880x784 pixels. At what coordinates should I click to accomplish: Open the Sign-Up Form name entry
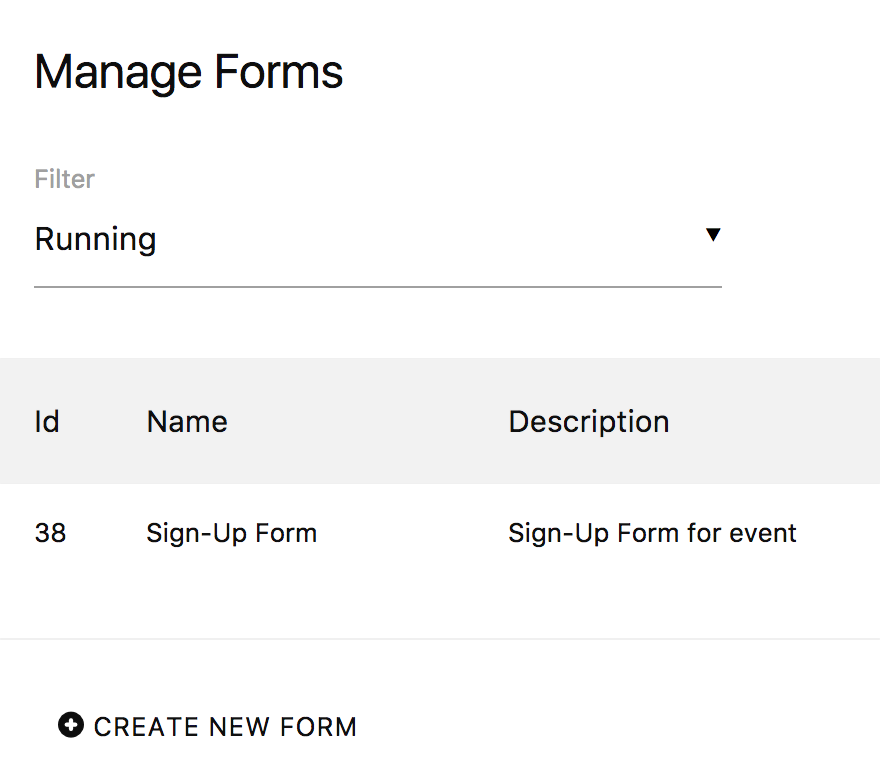coord(231,533)
